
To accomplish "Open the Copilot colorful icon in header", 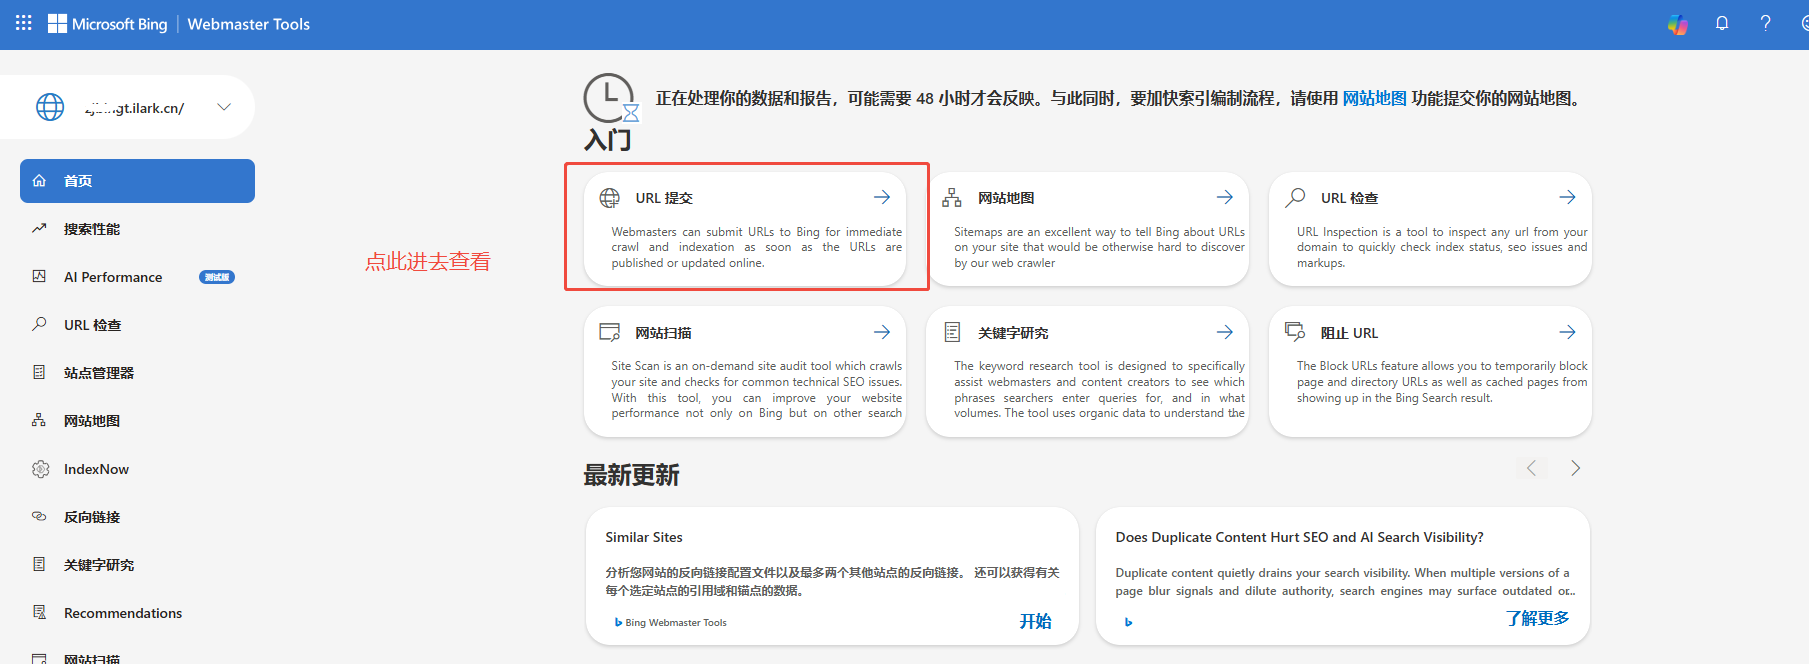I will [x=1678, y=24].
